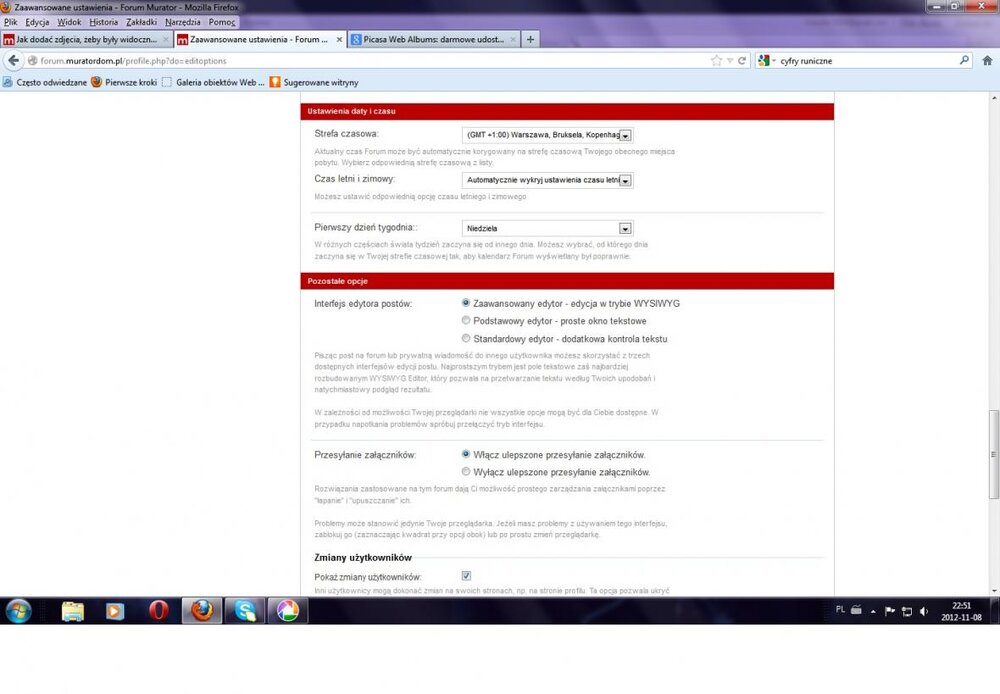This screenshot has height=694, width=1000.
Task: Open the Strefa czasowa dropdown
Action: pos(626,135)
